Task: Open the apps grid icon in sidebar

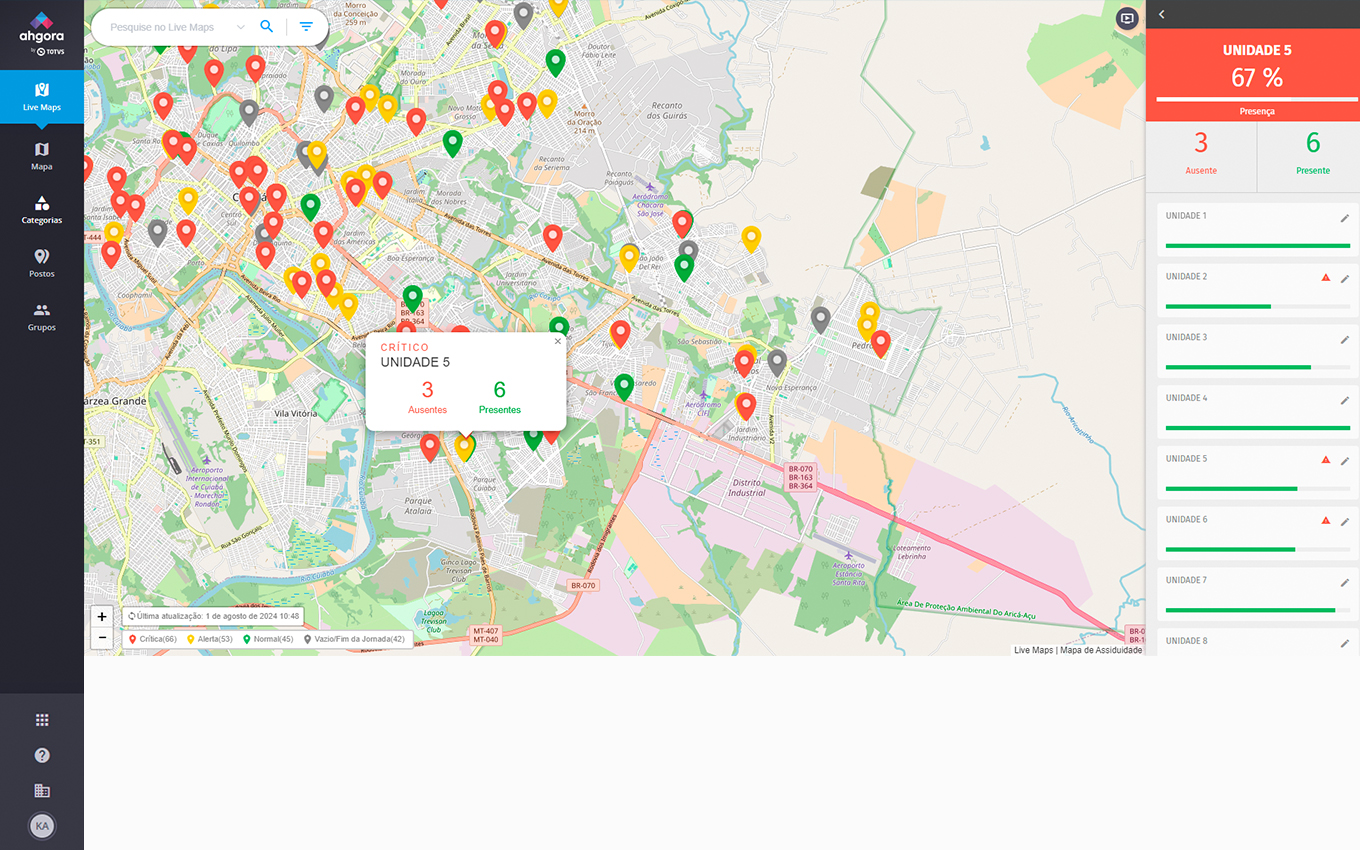Action: coord(42,720)
